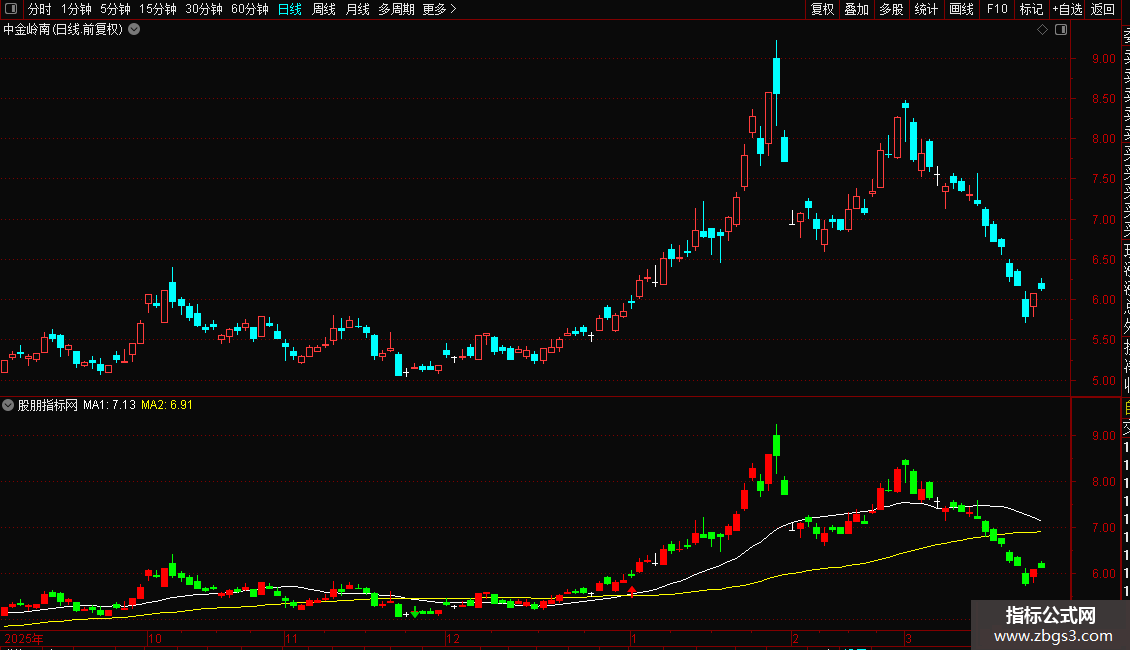This screenshot has height=650, width=1130.
Task: Open the 多周期 multi-period view
Action: point(396,9)
